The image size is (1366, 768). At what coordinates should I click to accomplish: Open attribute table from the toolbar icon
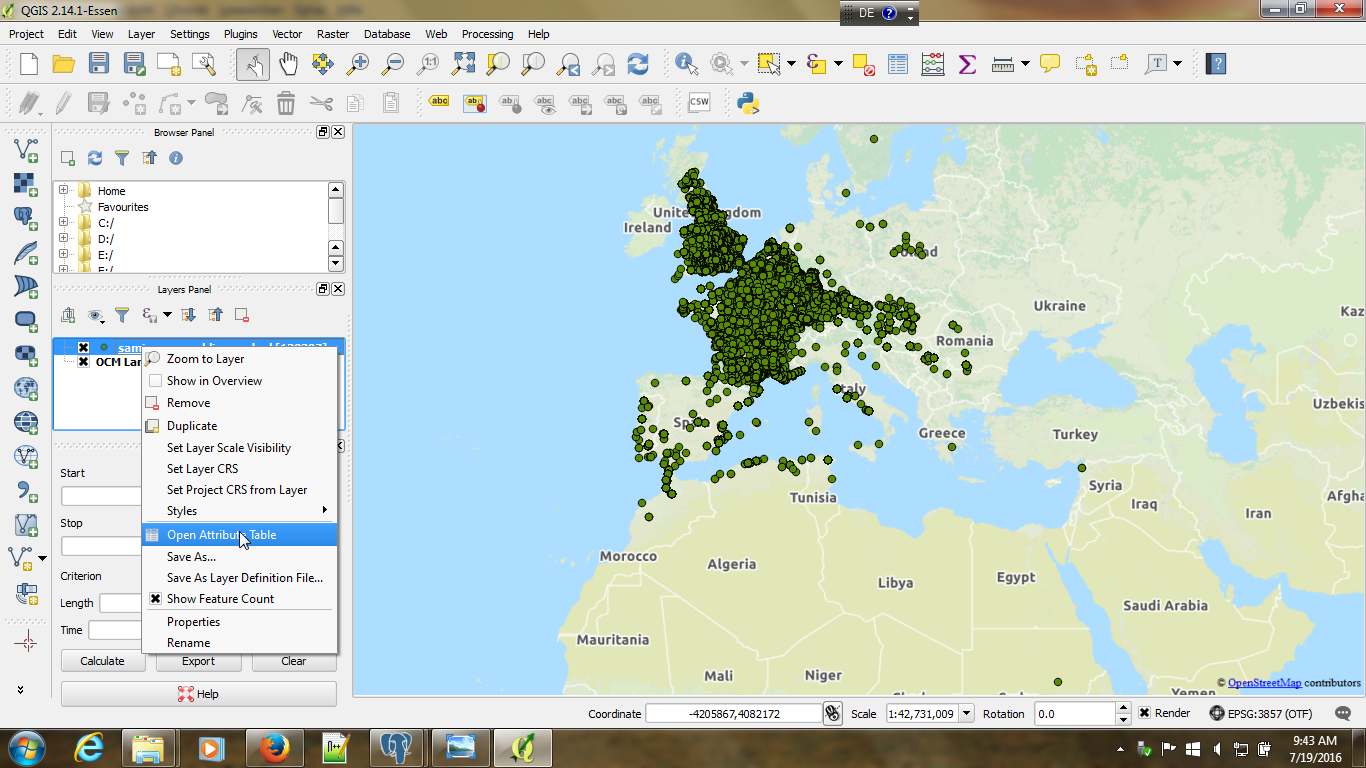click(x=898, y=64)
